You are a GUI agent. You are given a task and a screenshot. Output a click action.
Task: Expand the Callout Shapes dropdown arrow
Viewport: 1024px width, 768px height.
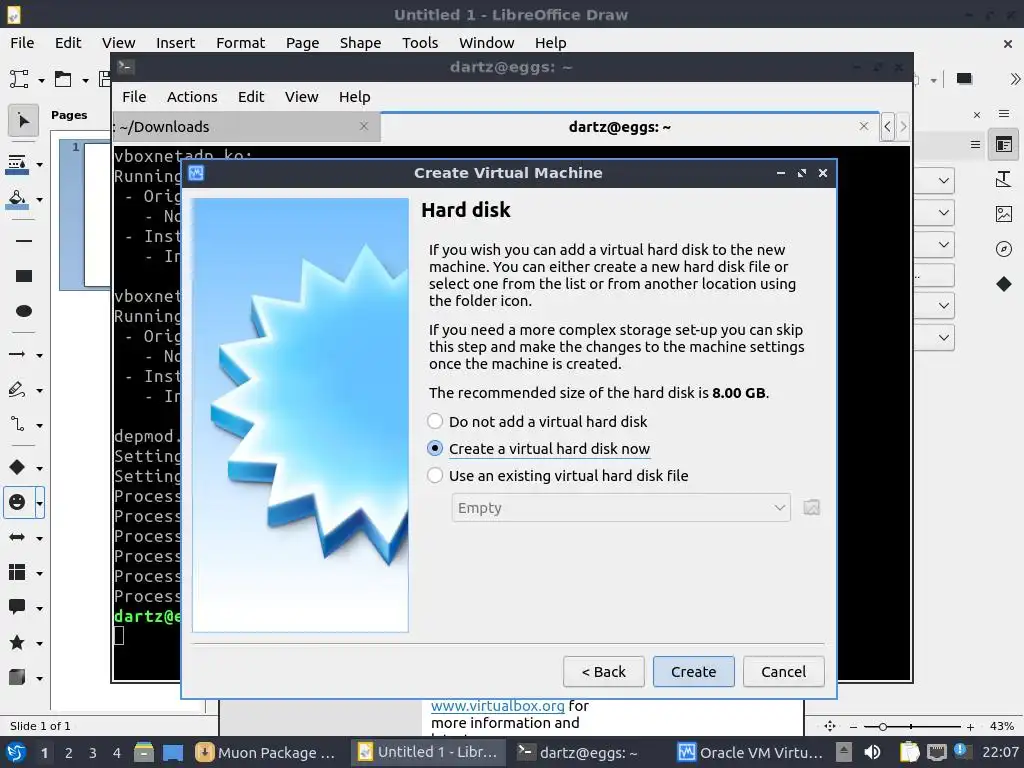tap(40, 608)
